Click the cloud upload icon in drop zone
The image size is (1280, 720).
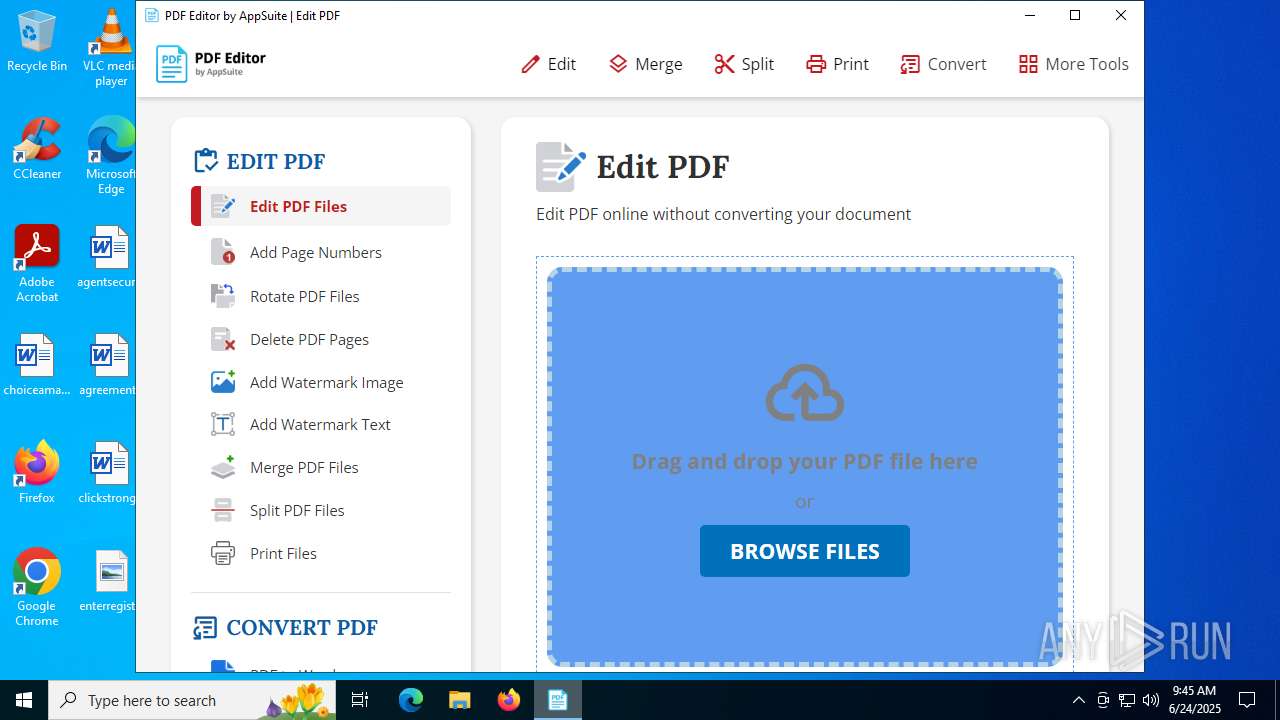[x=805, y=392]
